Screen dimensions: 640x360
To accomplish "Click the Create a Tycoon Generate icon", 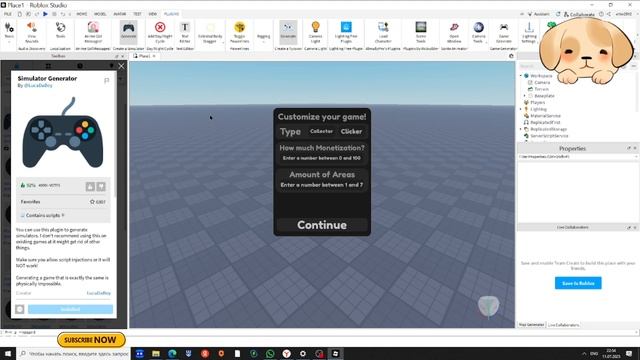I will pos(288,27).
